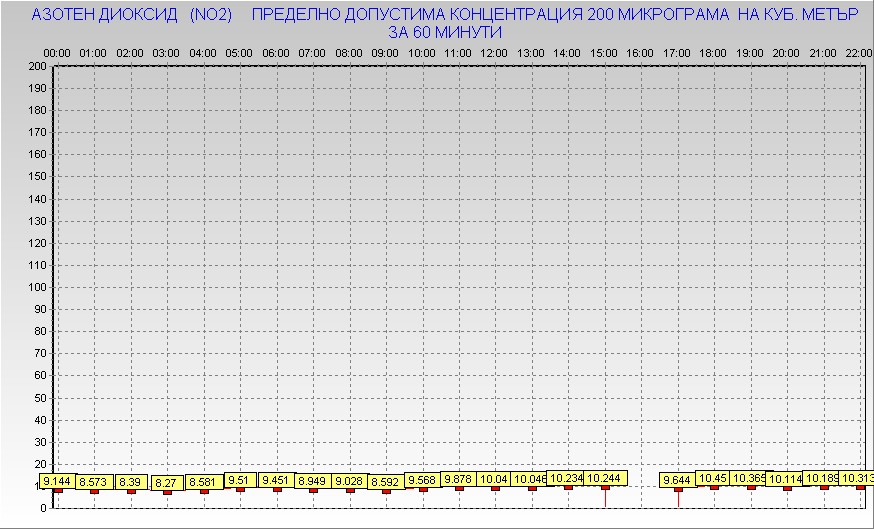Click the 9.144 data label at 00:00
The image size is (874, 529).
coord(58,482)
